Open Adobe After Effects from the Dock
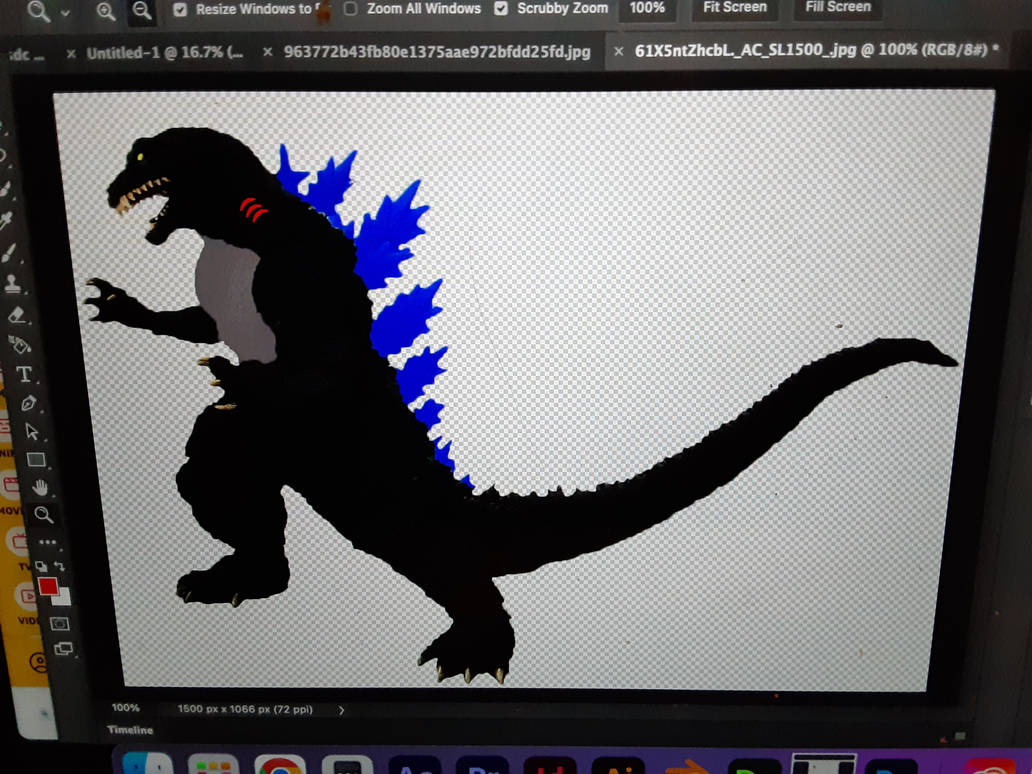 click(x=415, y=765)
